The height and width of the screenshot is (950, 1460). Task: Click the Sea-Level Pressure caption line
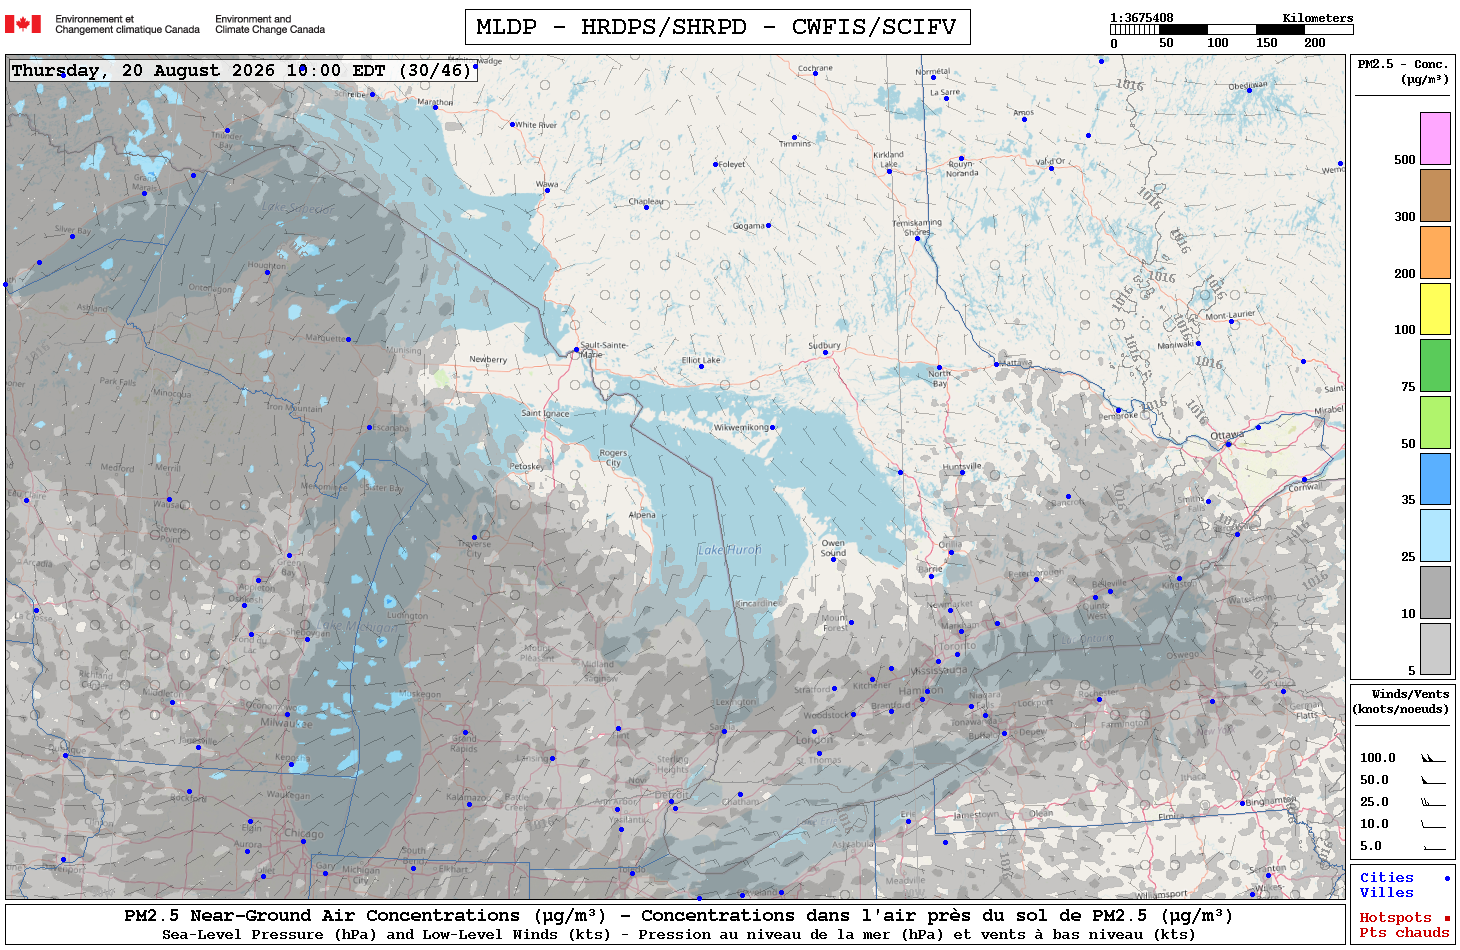point(678,935)
